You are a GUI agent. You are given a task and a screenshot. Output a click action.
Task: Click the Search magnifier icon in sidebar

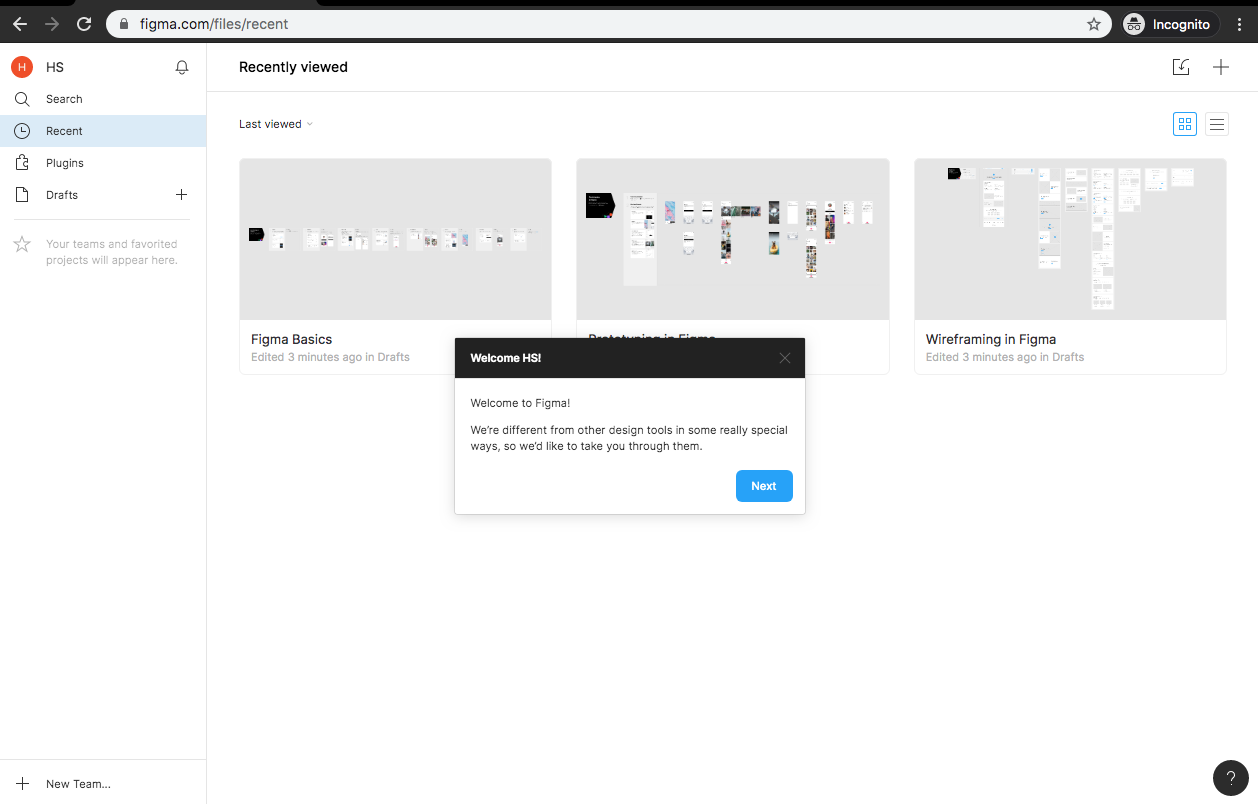(22, 99)
